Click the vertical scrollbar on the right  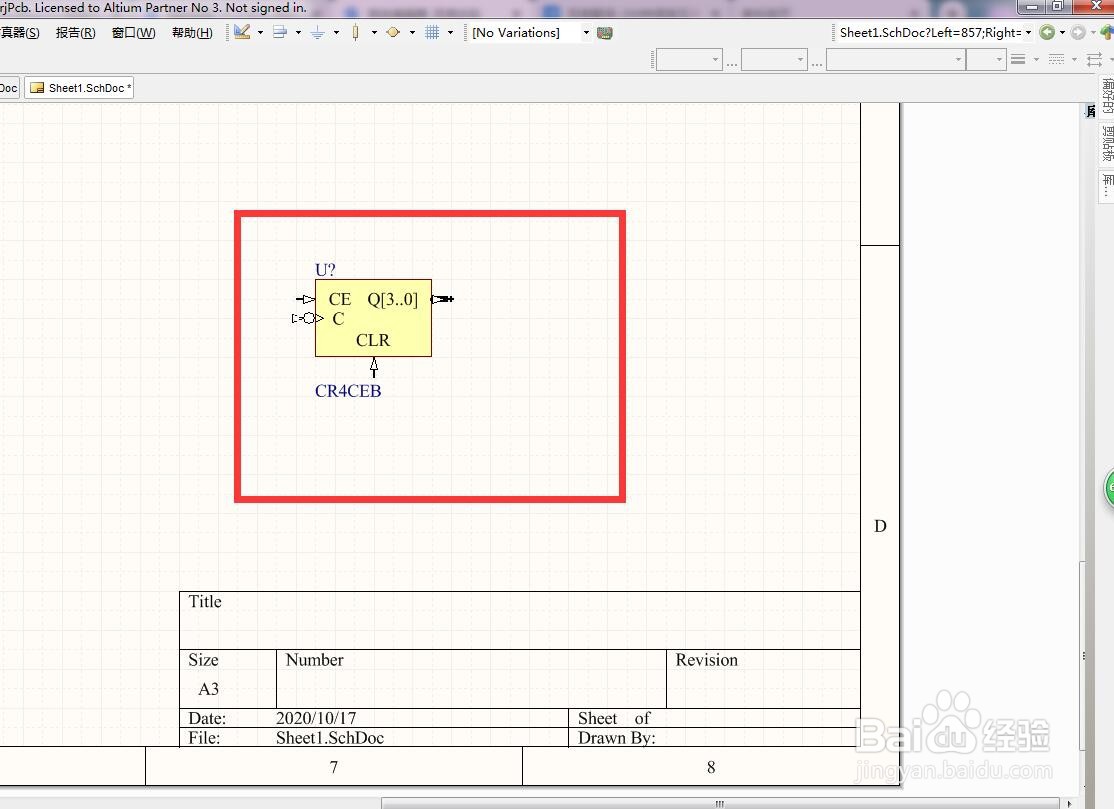point(1083,656)
